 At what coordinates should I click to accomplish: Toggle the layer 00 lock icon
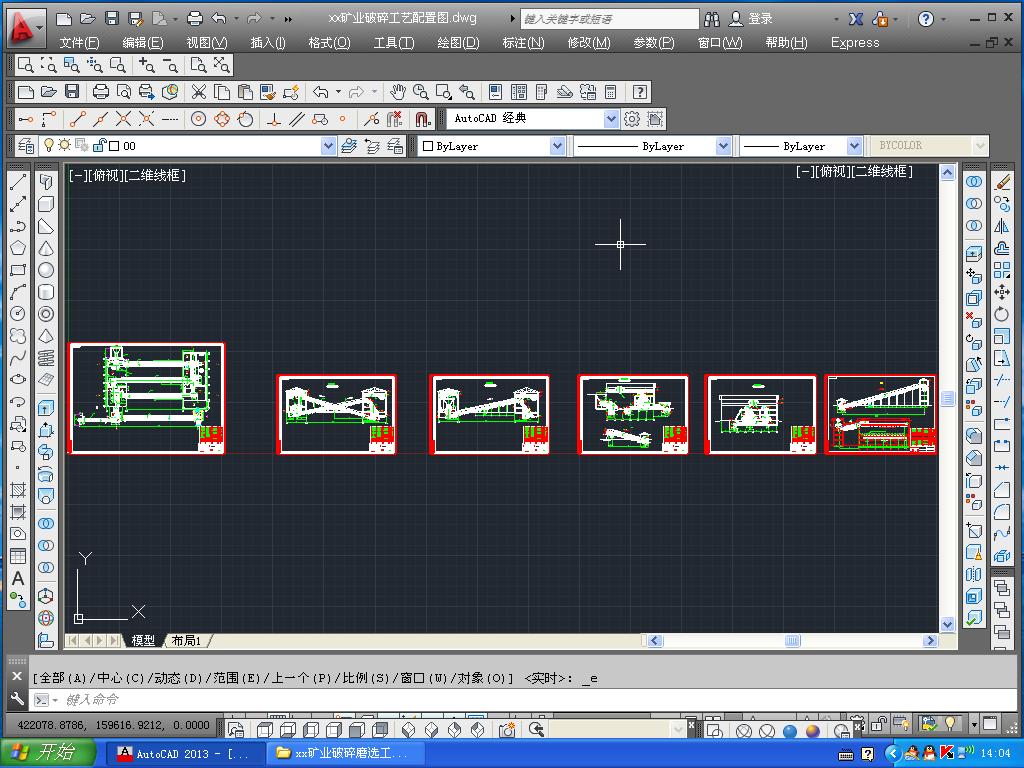[x=98, y=146]
